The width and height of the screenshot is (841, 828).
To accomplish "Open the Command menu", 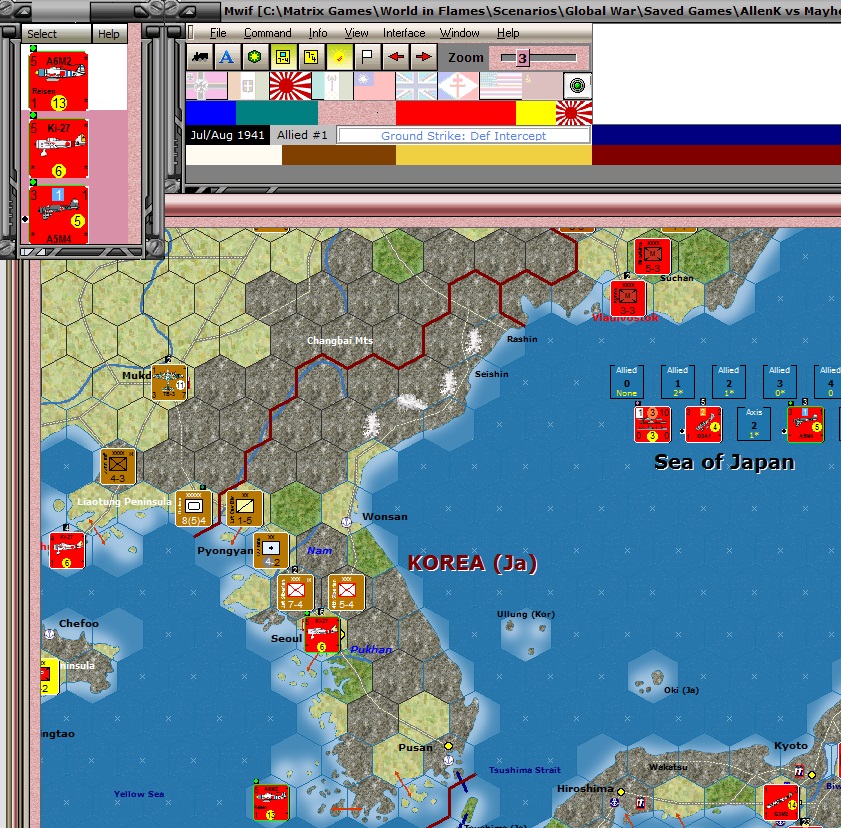I will click(x=268, y=33).
